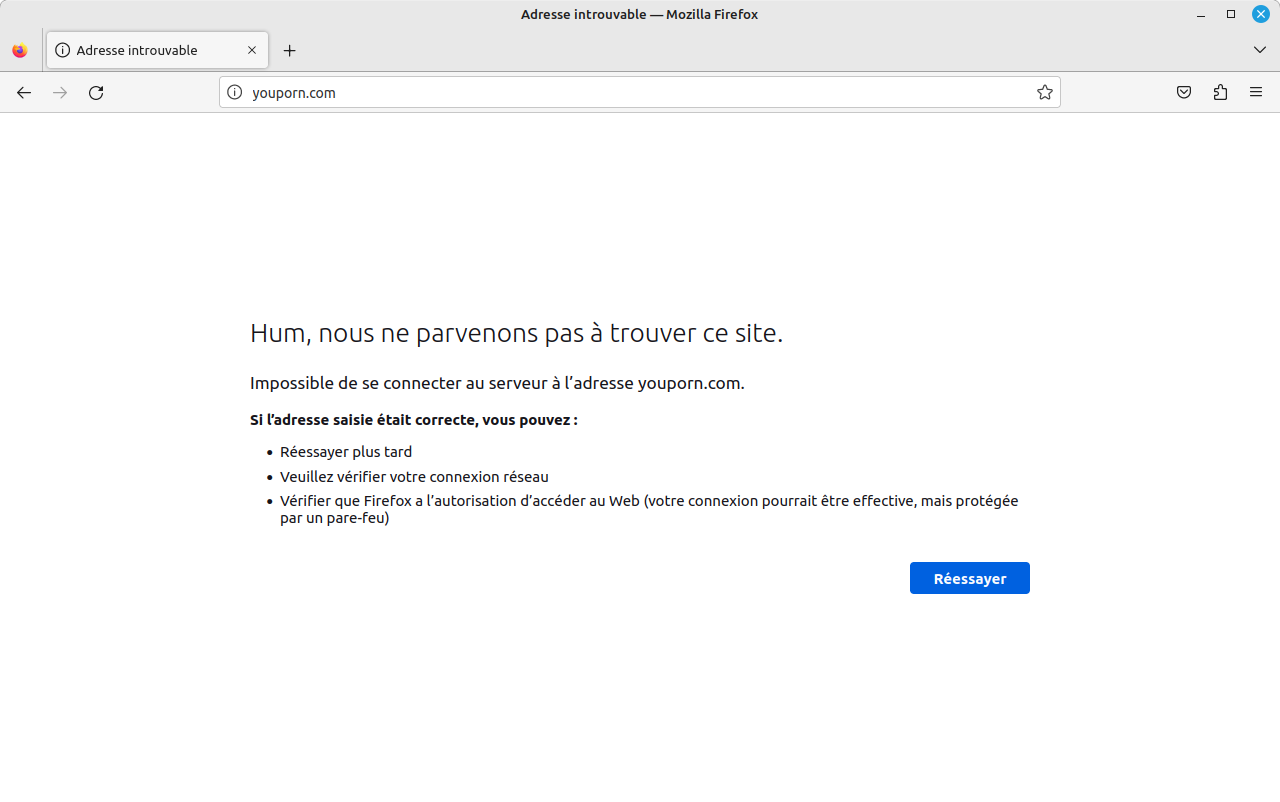This screenshot has width=1280, height=802.
Task: Click 'Réessayer plus tard' list item
Action: click(346, 452)
